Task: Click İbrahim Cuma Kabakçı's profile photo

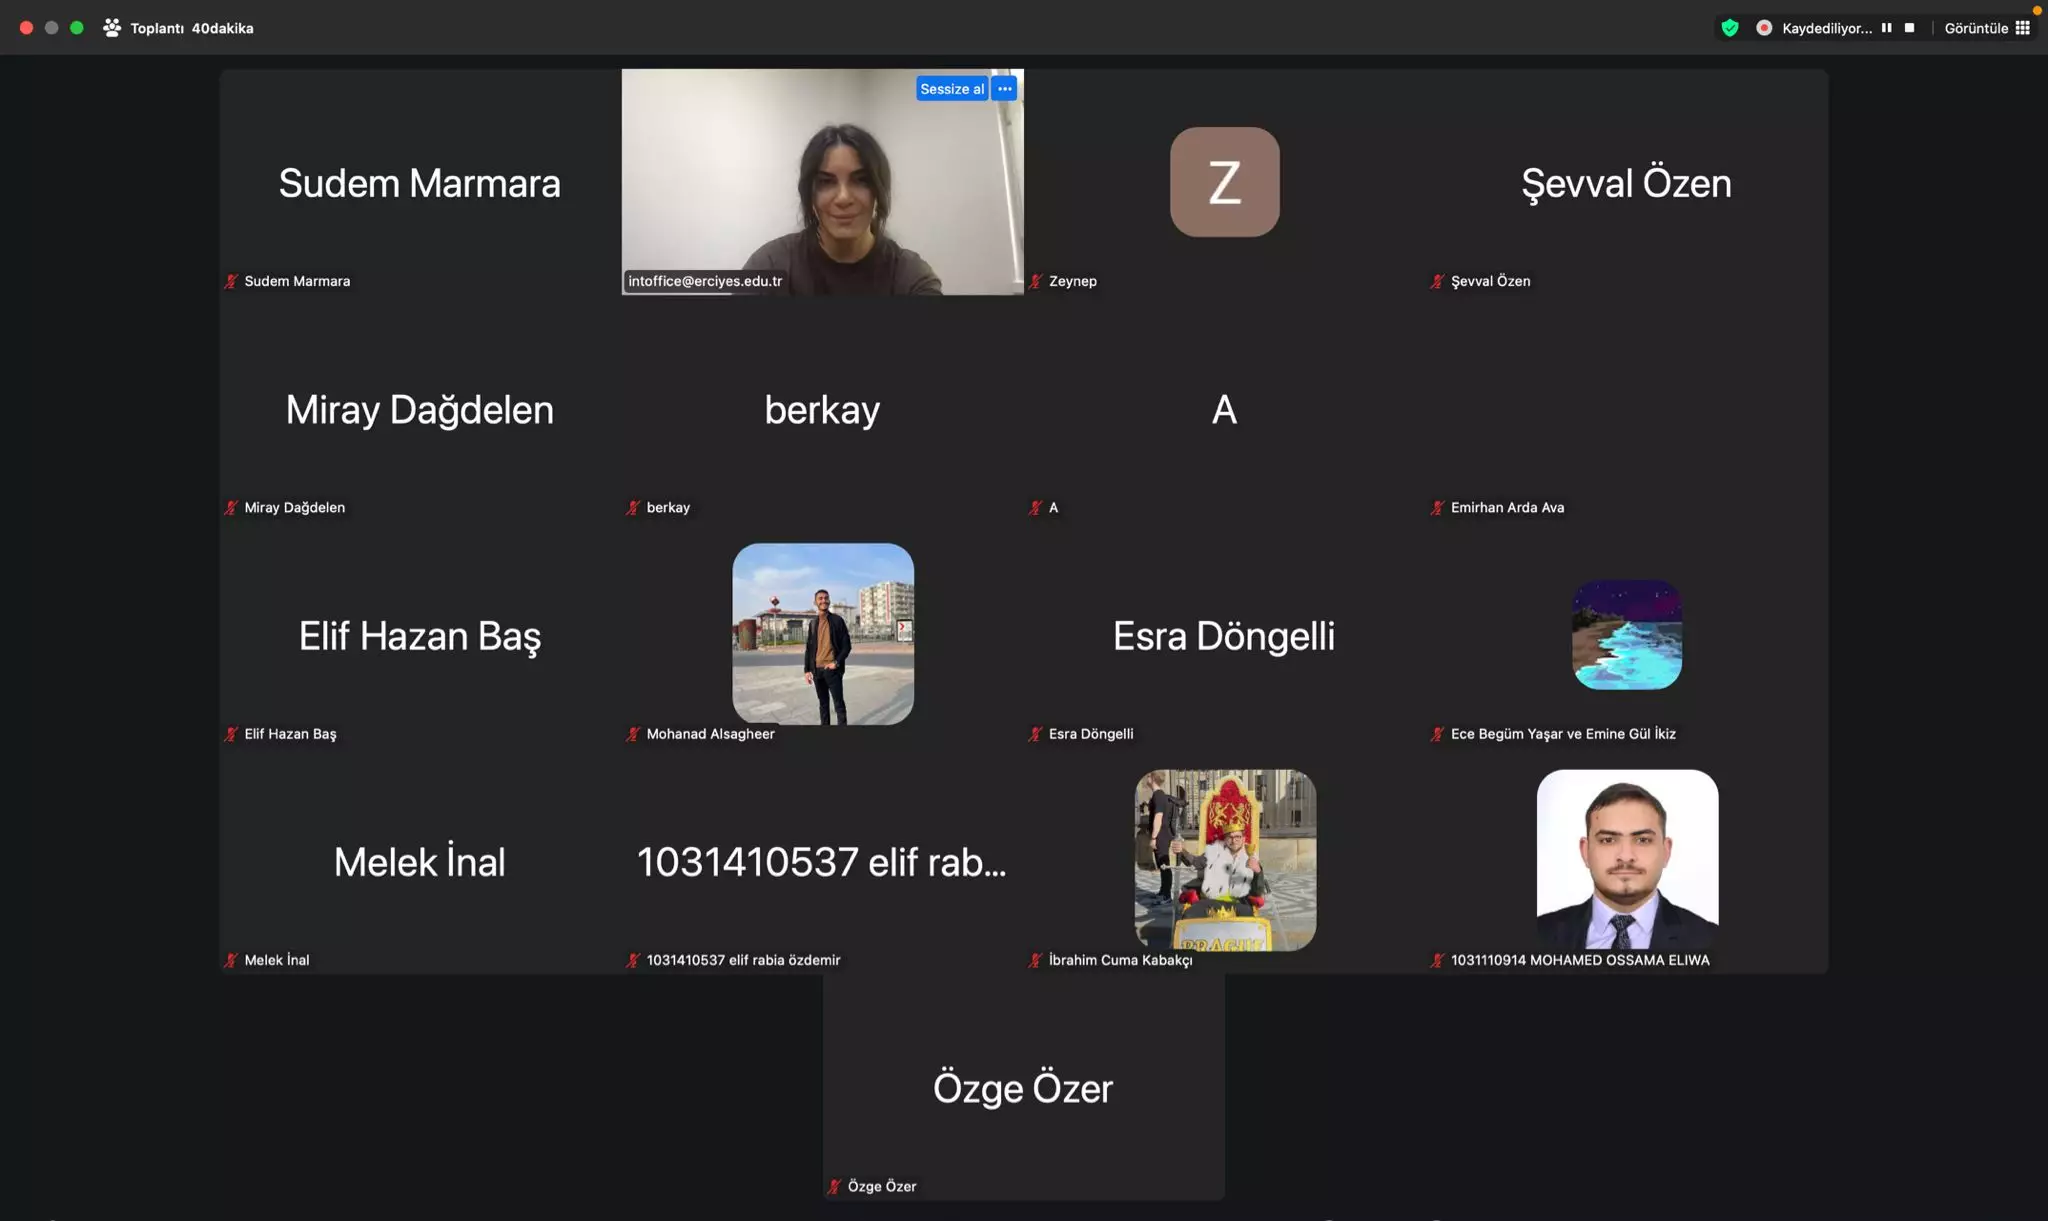Action: [1225, 860]
